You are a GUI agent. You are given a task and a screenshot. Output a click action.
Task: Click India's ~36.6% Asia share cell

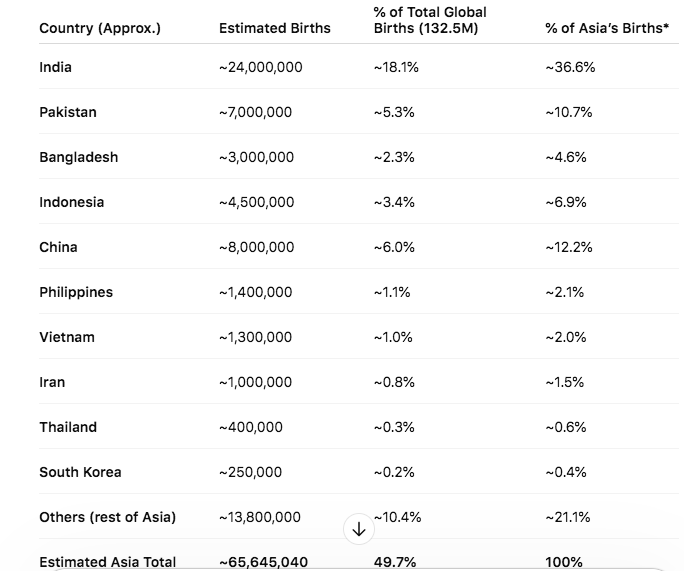point(568,67)
